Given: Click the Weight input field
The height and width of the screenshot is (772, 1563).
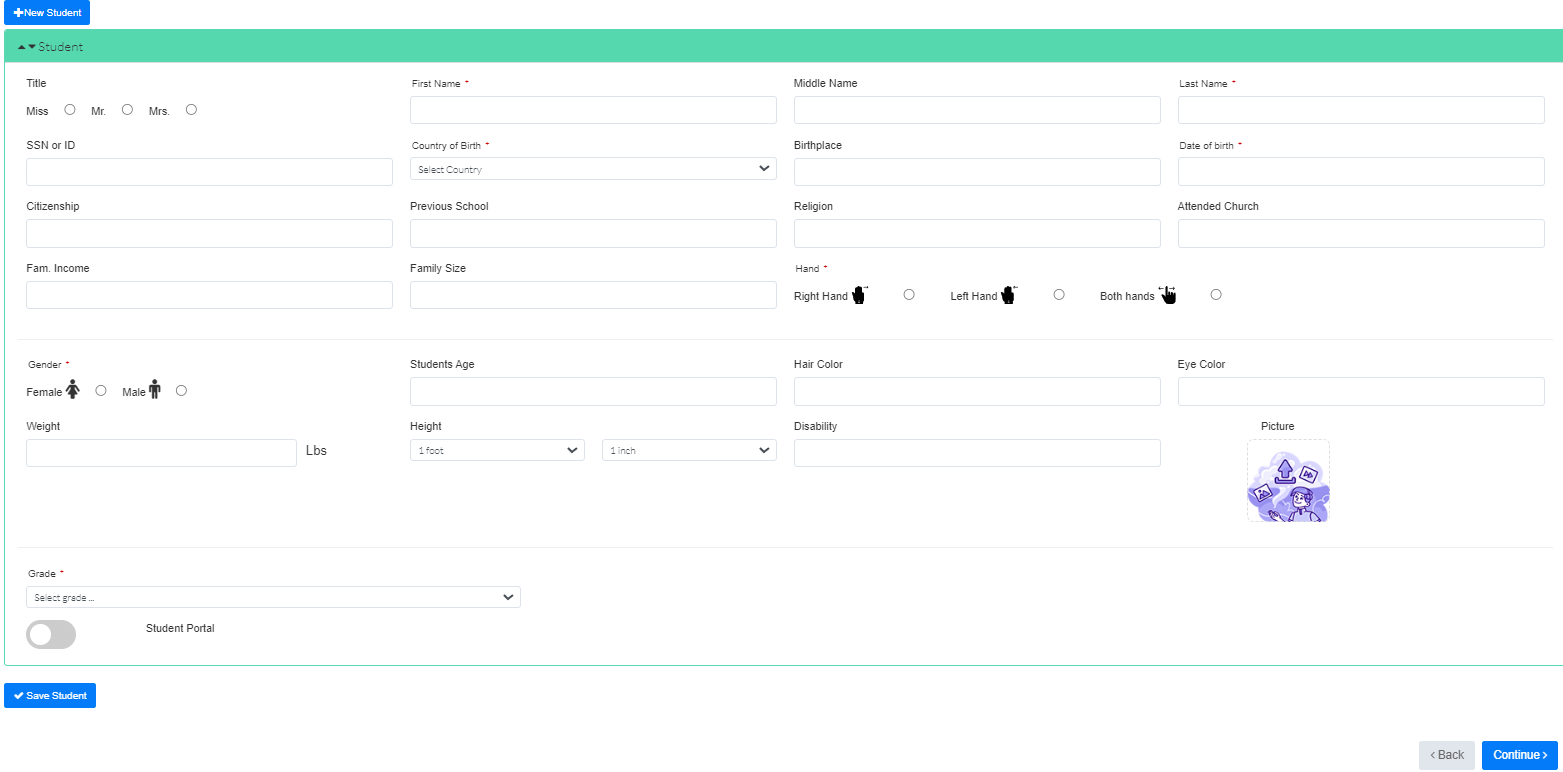Looking at the screenshot, I should [x=161, y=453].
